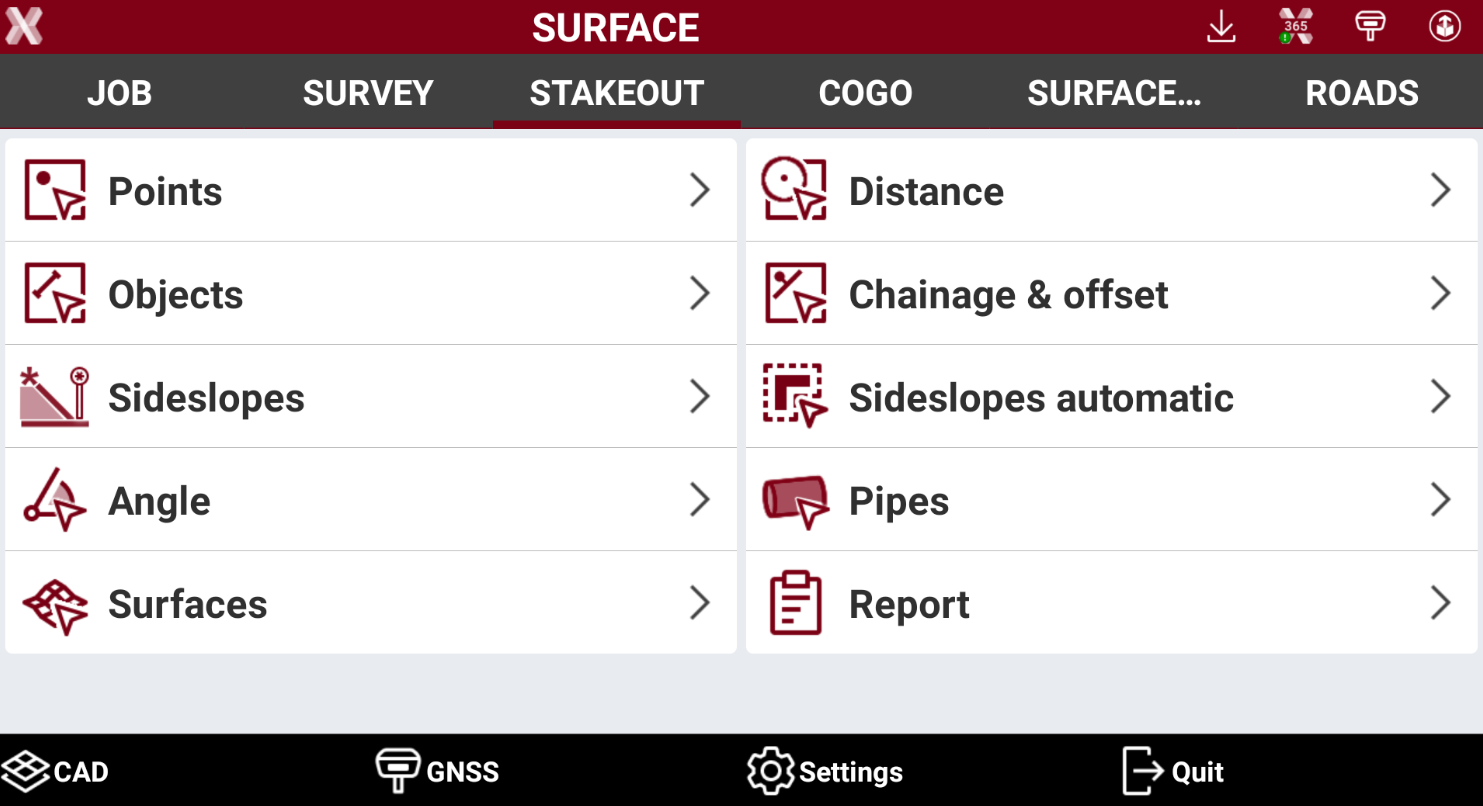Open the instrument target icon at top right
The height and width of the screenshot is (806, 1483).
(x=1444, y=27)
